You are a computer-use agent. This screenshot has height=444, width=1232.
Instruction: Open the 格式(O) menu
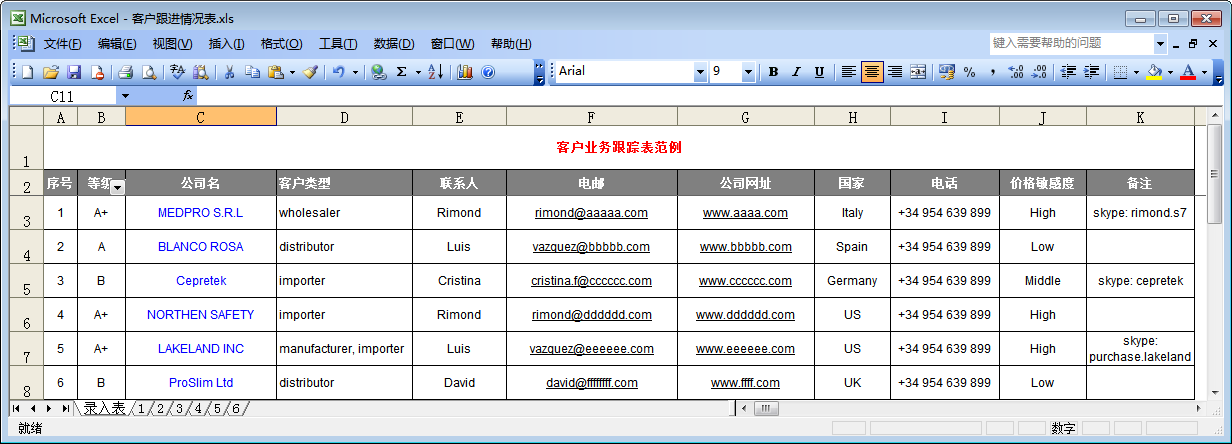pyautogui.click(x=281, y=43)
